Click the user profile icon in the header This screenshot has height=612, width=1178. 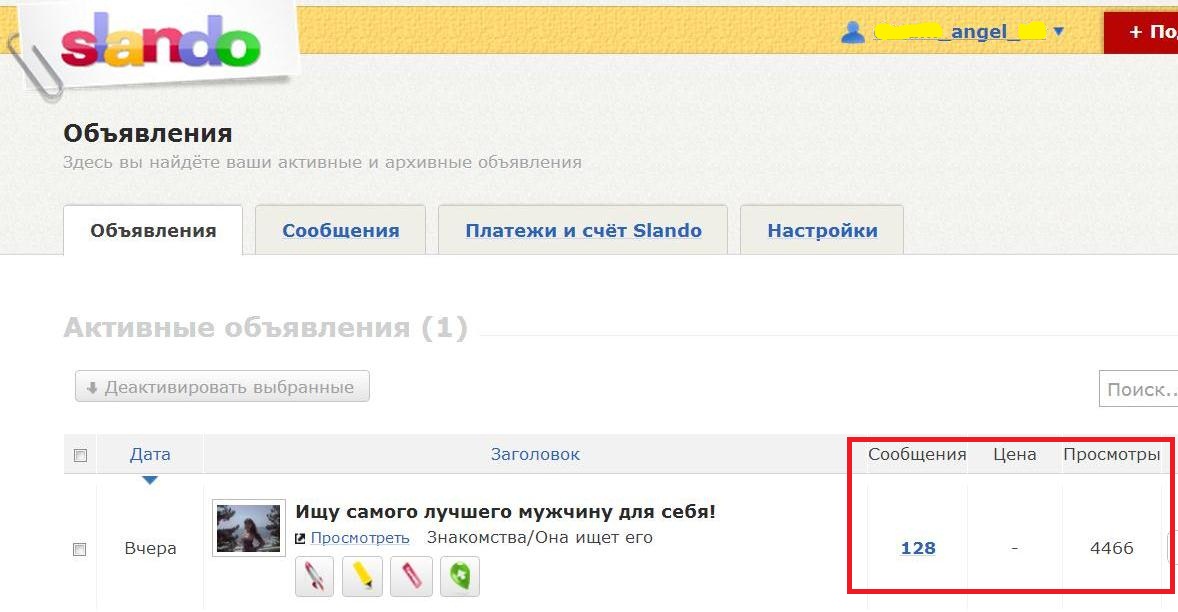tap(853, 32)
